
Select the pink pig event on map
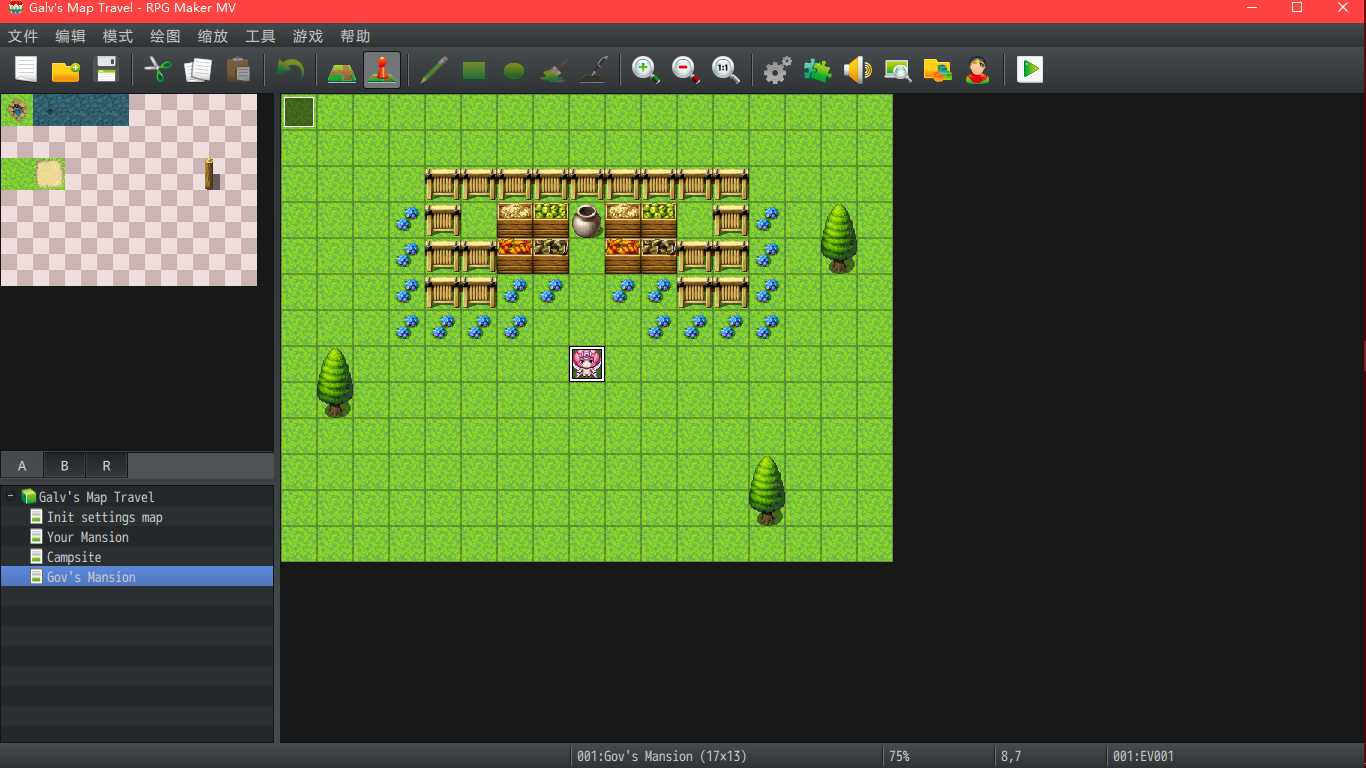(587, 363)
